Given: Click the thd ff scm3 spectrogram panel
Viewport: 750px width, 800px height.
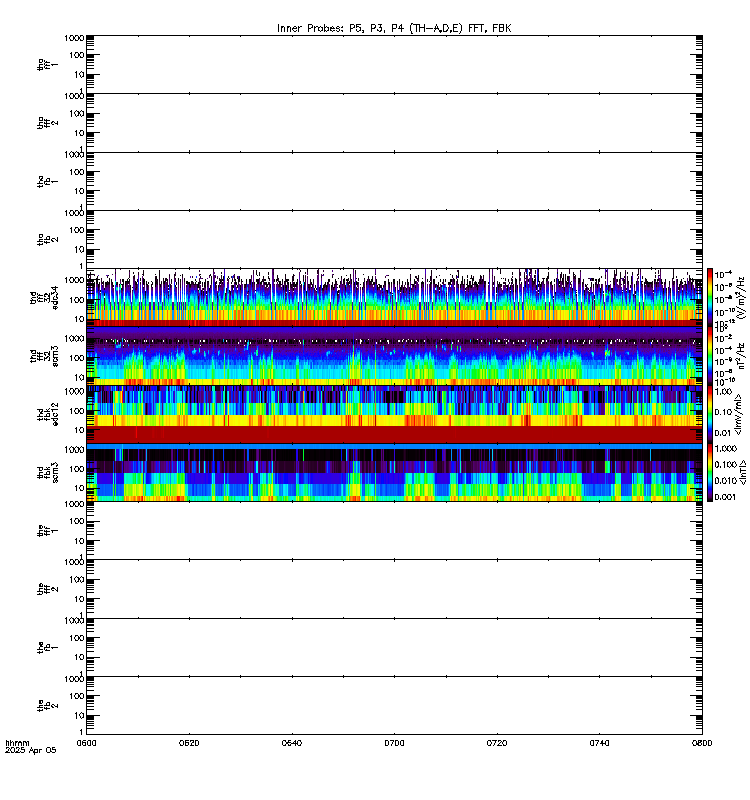Looking at the screenshot, I should (394, 356).
